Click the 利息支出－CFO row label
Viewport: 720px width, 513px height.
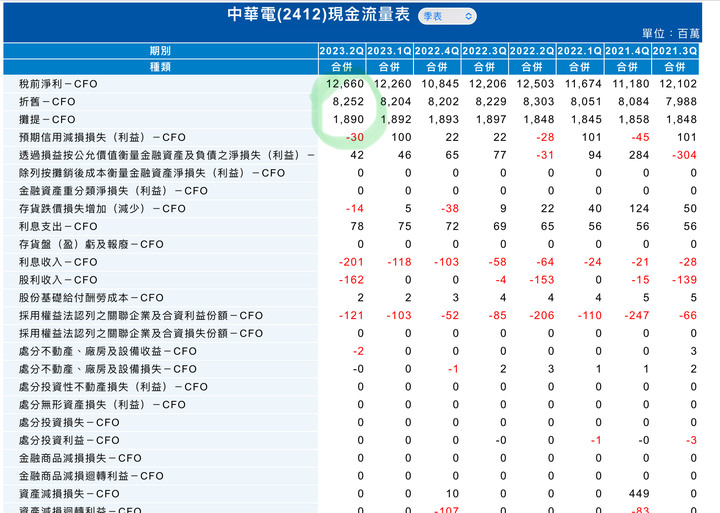tap(58, 226)
